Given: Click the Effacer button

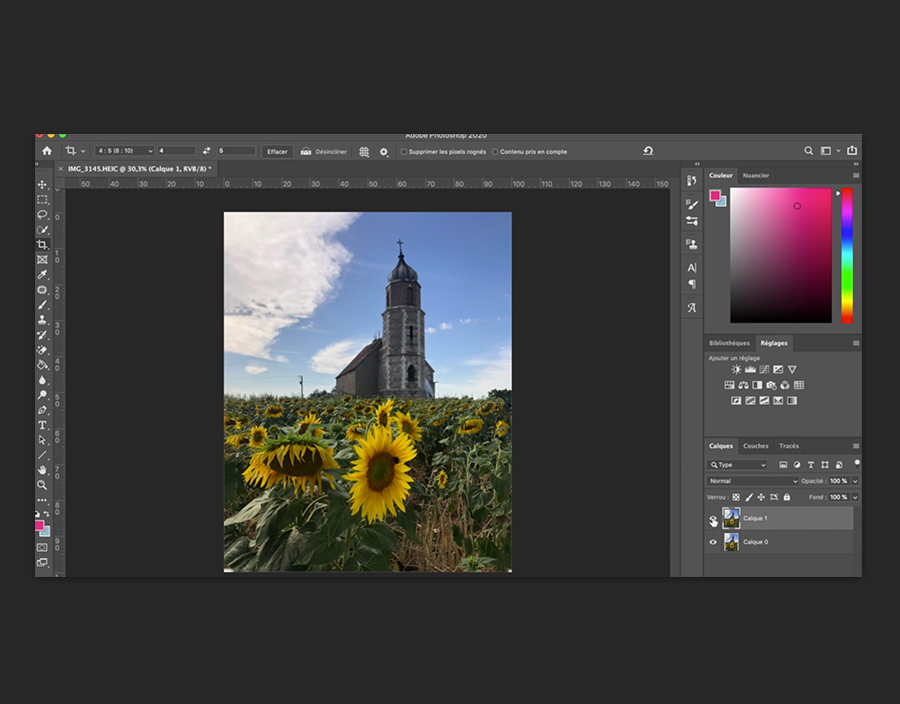Looking at the screenshot, I should (277, 152).
